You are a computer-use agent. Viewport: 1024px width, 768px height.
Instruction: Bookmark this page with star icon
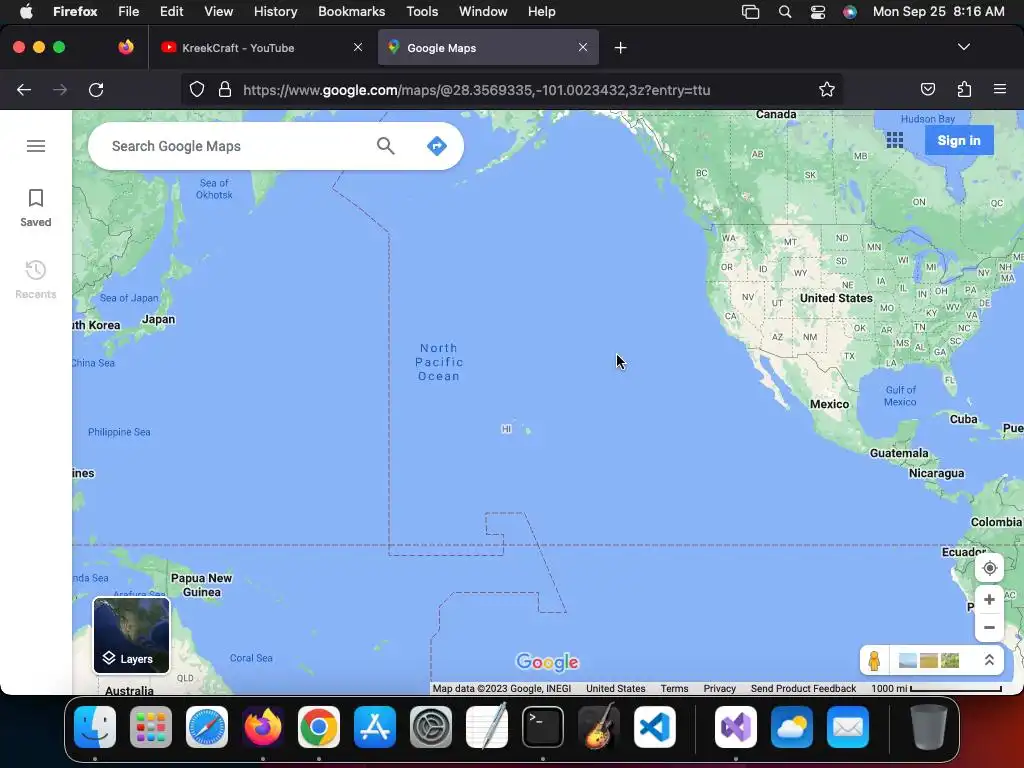coord(827,90)
